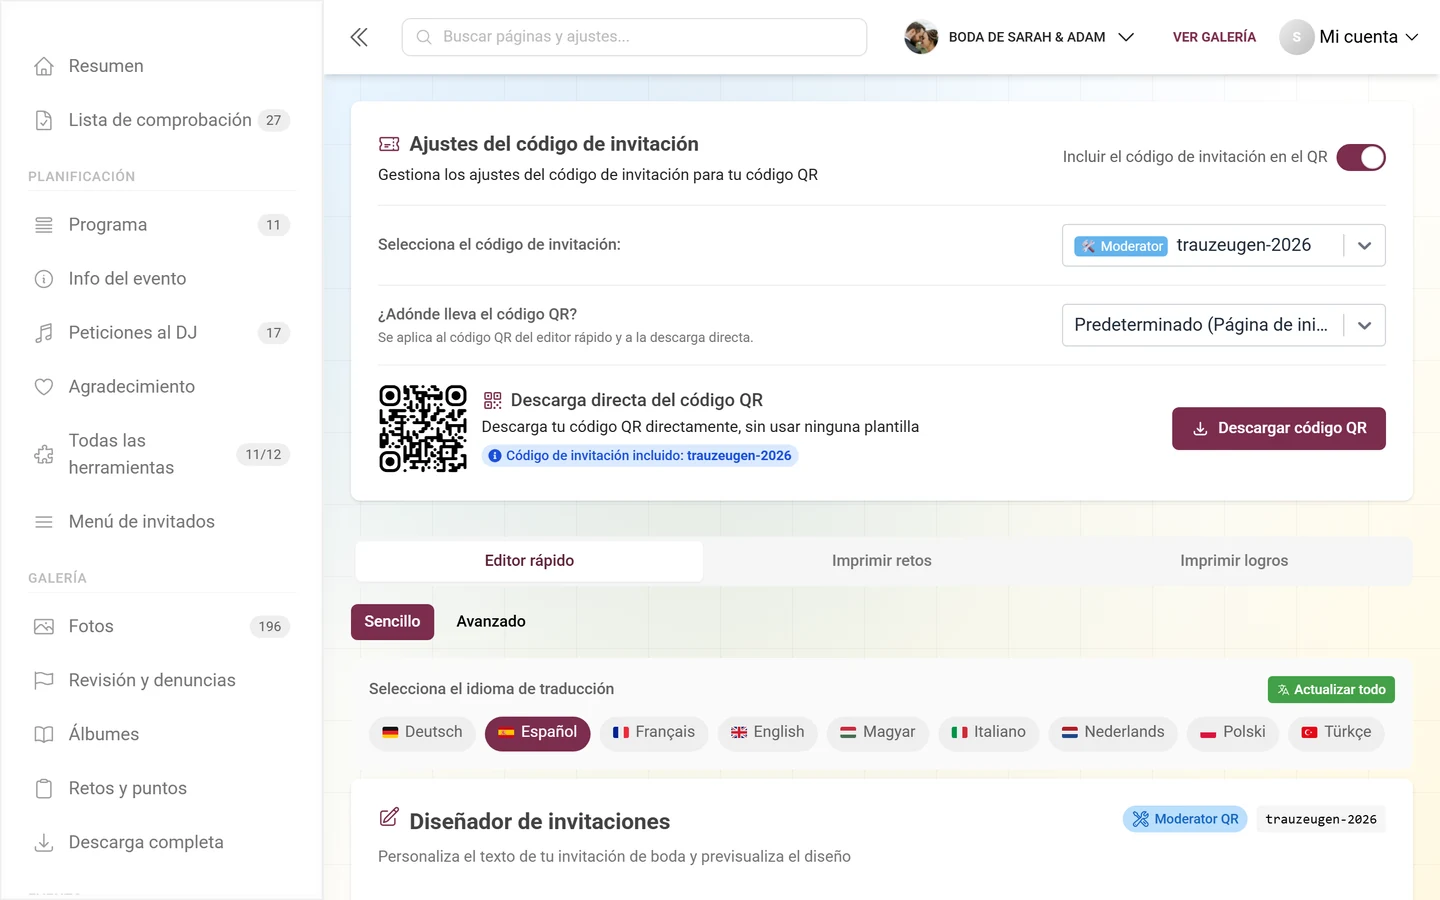Collapse sidebar with double chevron icon
The image size is (1440, 900).
point(359,37)
